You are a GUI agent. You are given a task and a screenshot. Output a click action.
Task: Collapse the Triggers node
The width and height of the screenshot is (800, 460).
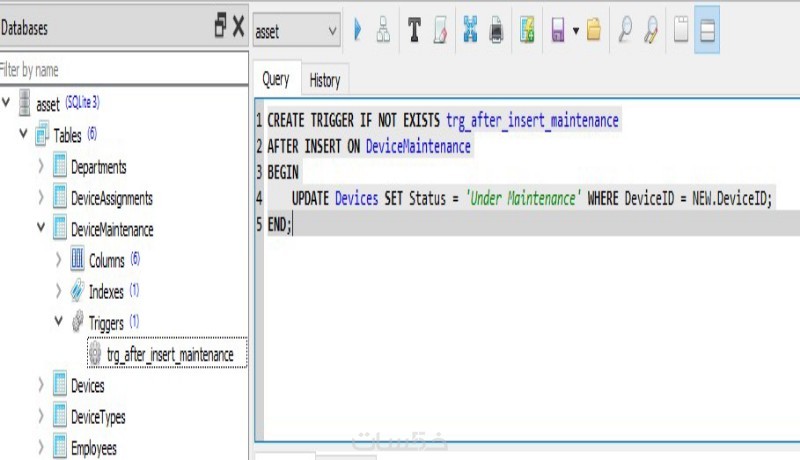coord(59,321)
